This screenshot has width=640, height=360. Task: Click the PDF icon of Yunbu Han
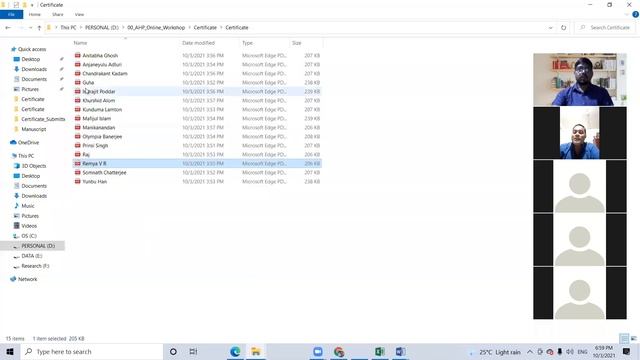[78, 181]
